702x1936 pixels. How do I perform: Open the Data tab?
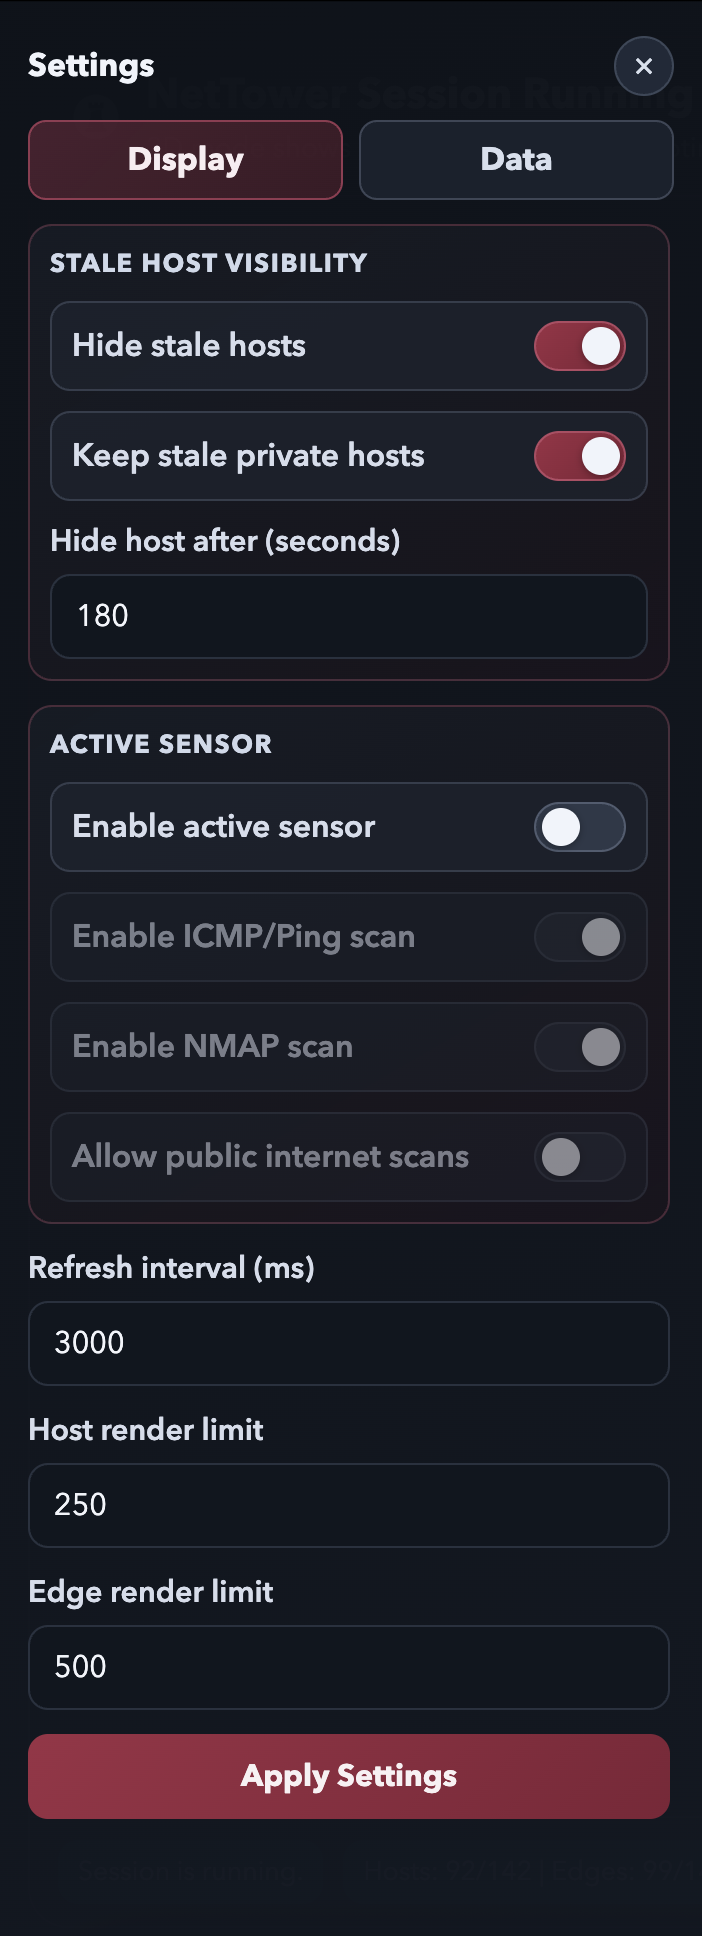[516, 160]
